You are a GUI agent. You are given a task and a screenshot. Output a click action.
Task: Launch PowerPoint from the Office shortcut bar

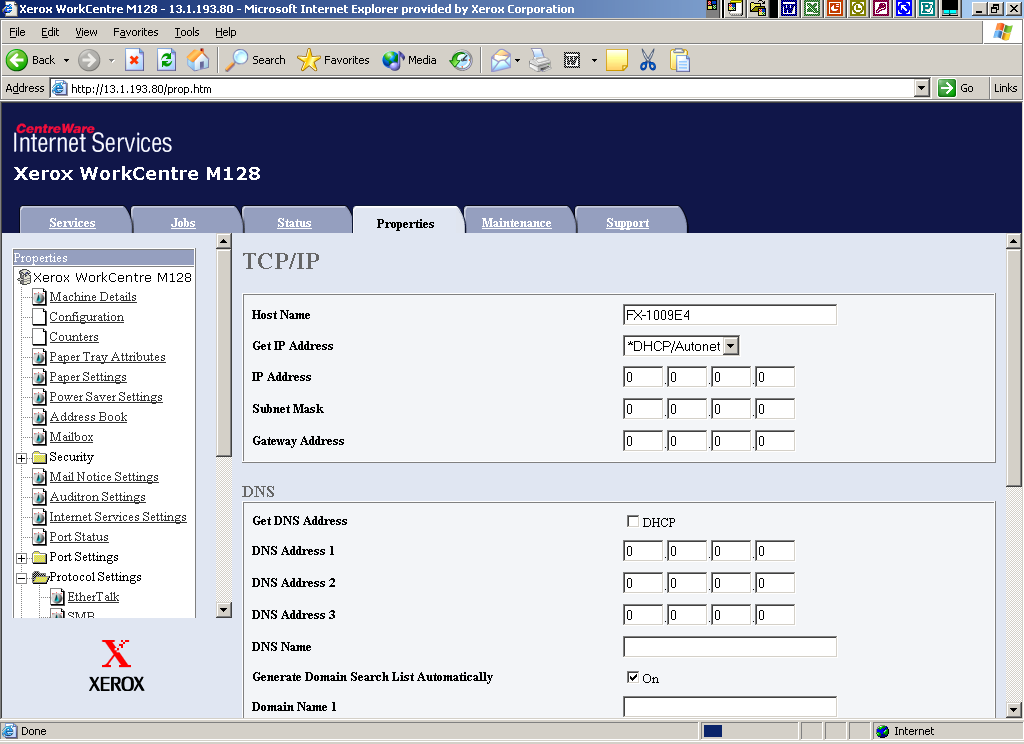(835, 8)
